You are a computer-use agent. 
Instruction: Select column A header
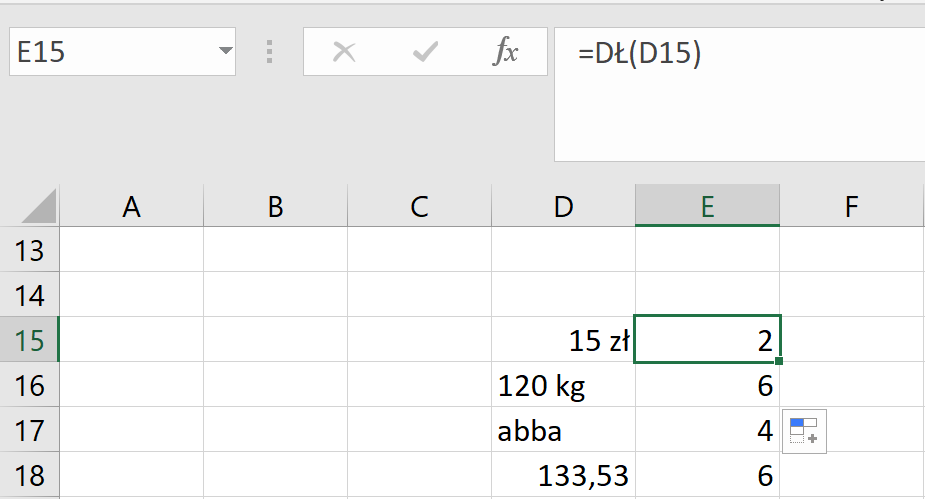point(131,207)
